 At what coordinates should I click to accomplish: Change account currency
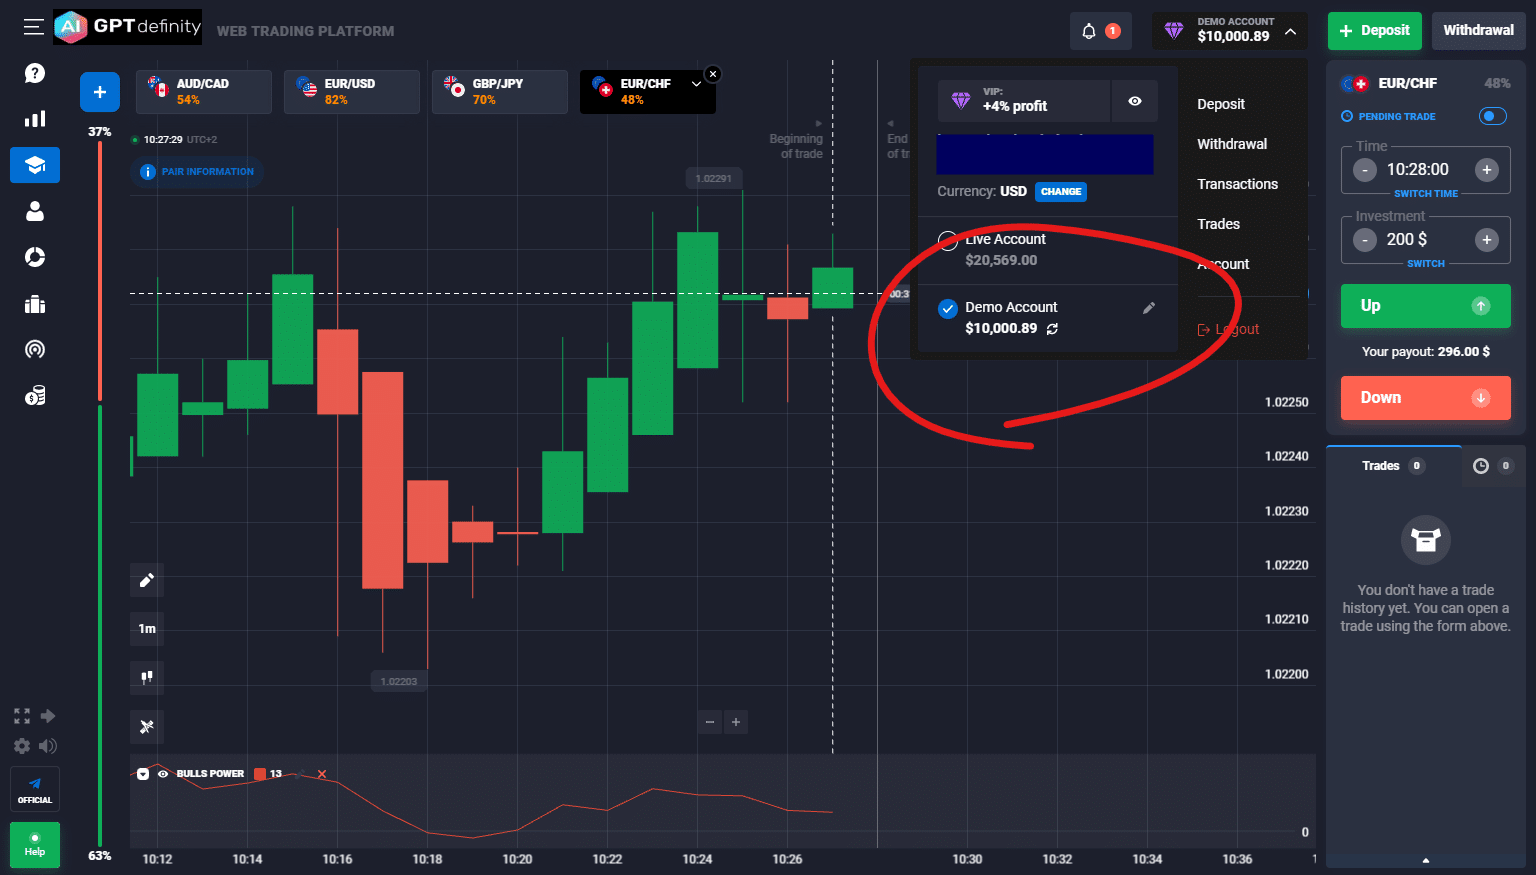coord(1061,192)
